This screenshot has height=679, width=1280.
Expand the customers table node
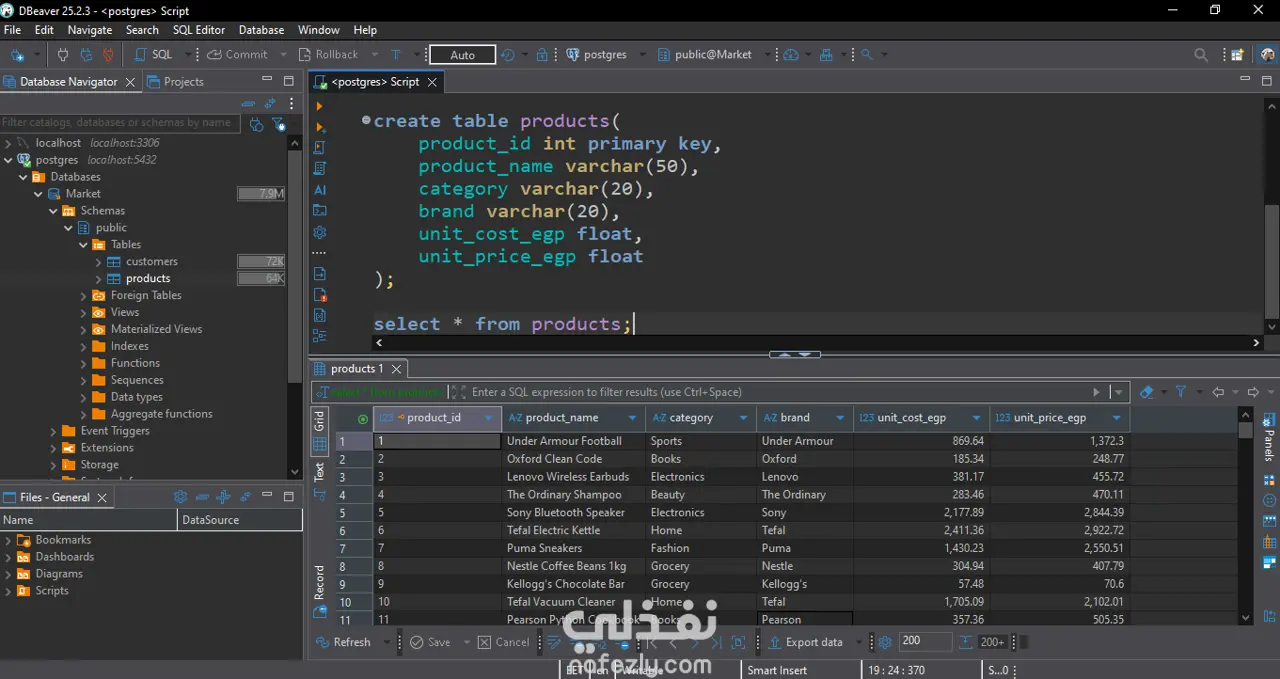coord(99,262)
